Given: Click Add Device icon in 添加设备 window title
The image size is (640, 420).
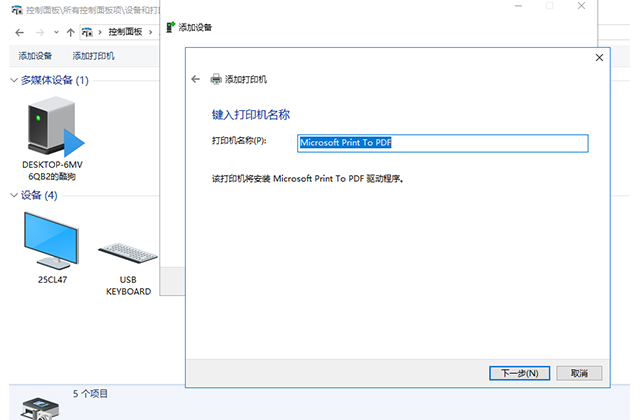Looking at the screenshot, I should 171,27.
